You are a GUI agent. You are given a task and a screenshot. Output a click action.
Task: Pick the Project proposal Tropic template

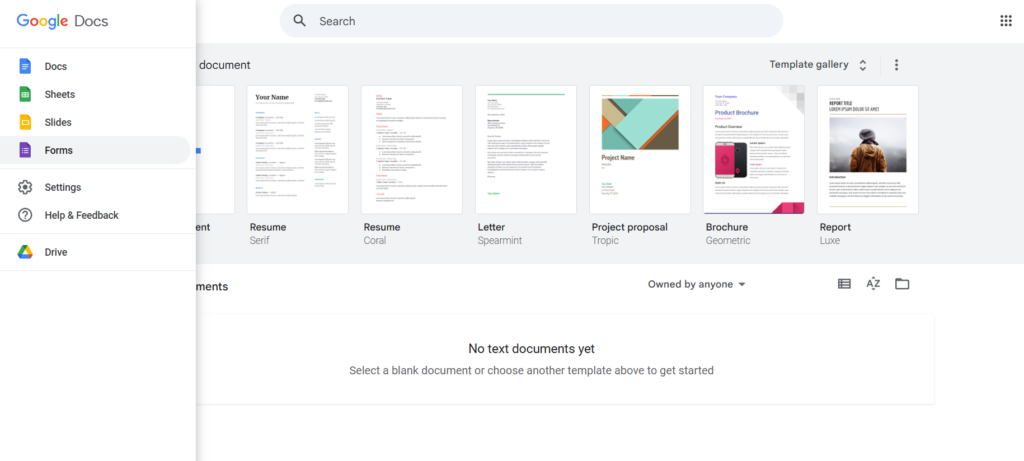coord(640,150)
